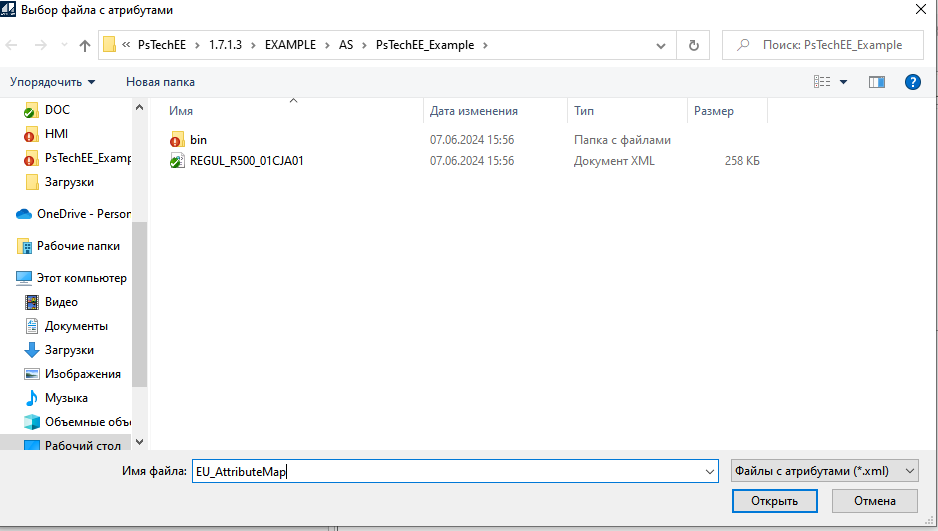Sort files by Дата изменения column
This screenshot has width=938, height=531.
tap(474, 111)
